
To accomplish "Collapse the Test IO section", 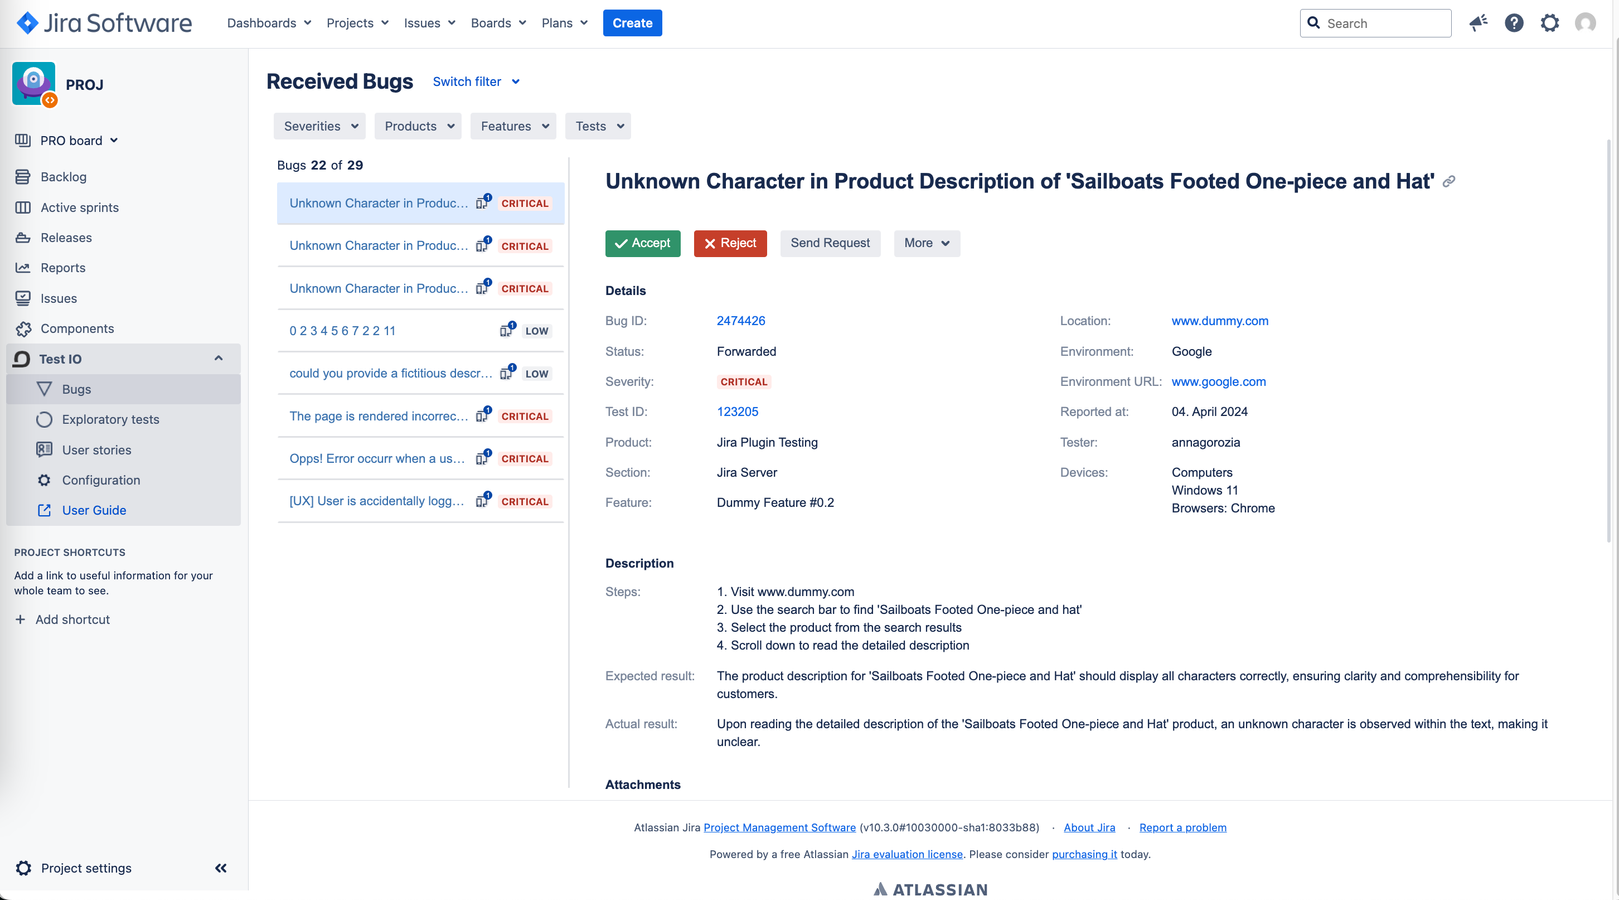I will [x=218, y=359].
